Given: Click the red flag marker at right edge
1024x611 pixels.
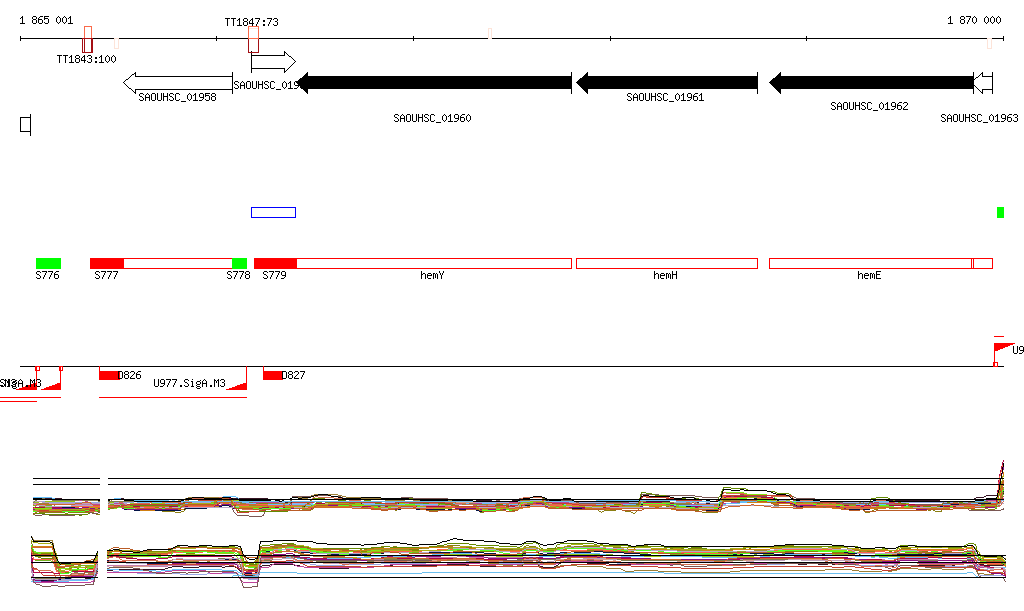Looking at the screenshot, I should coord(1003,349).
